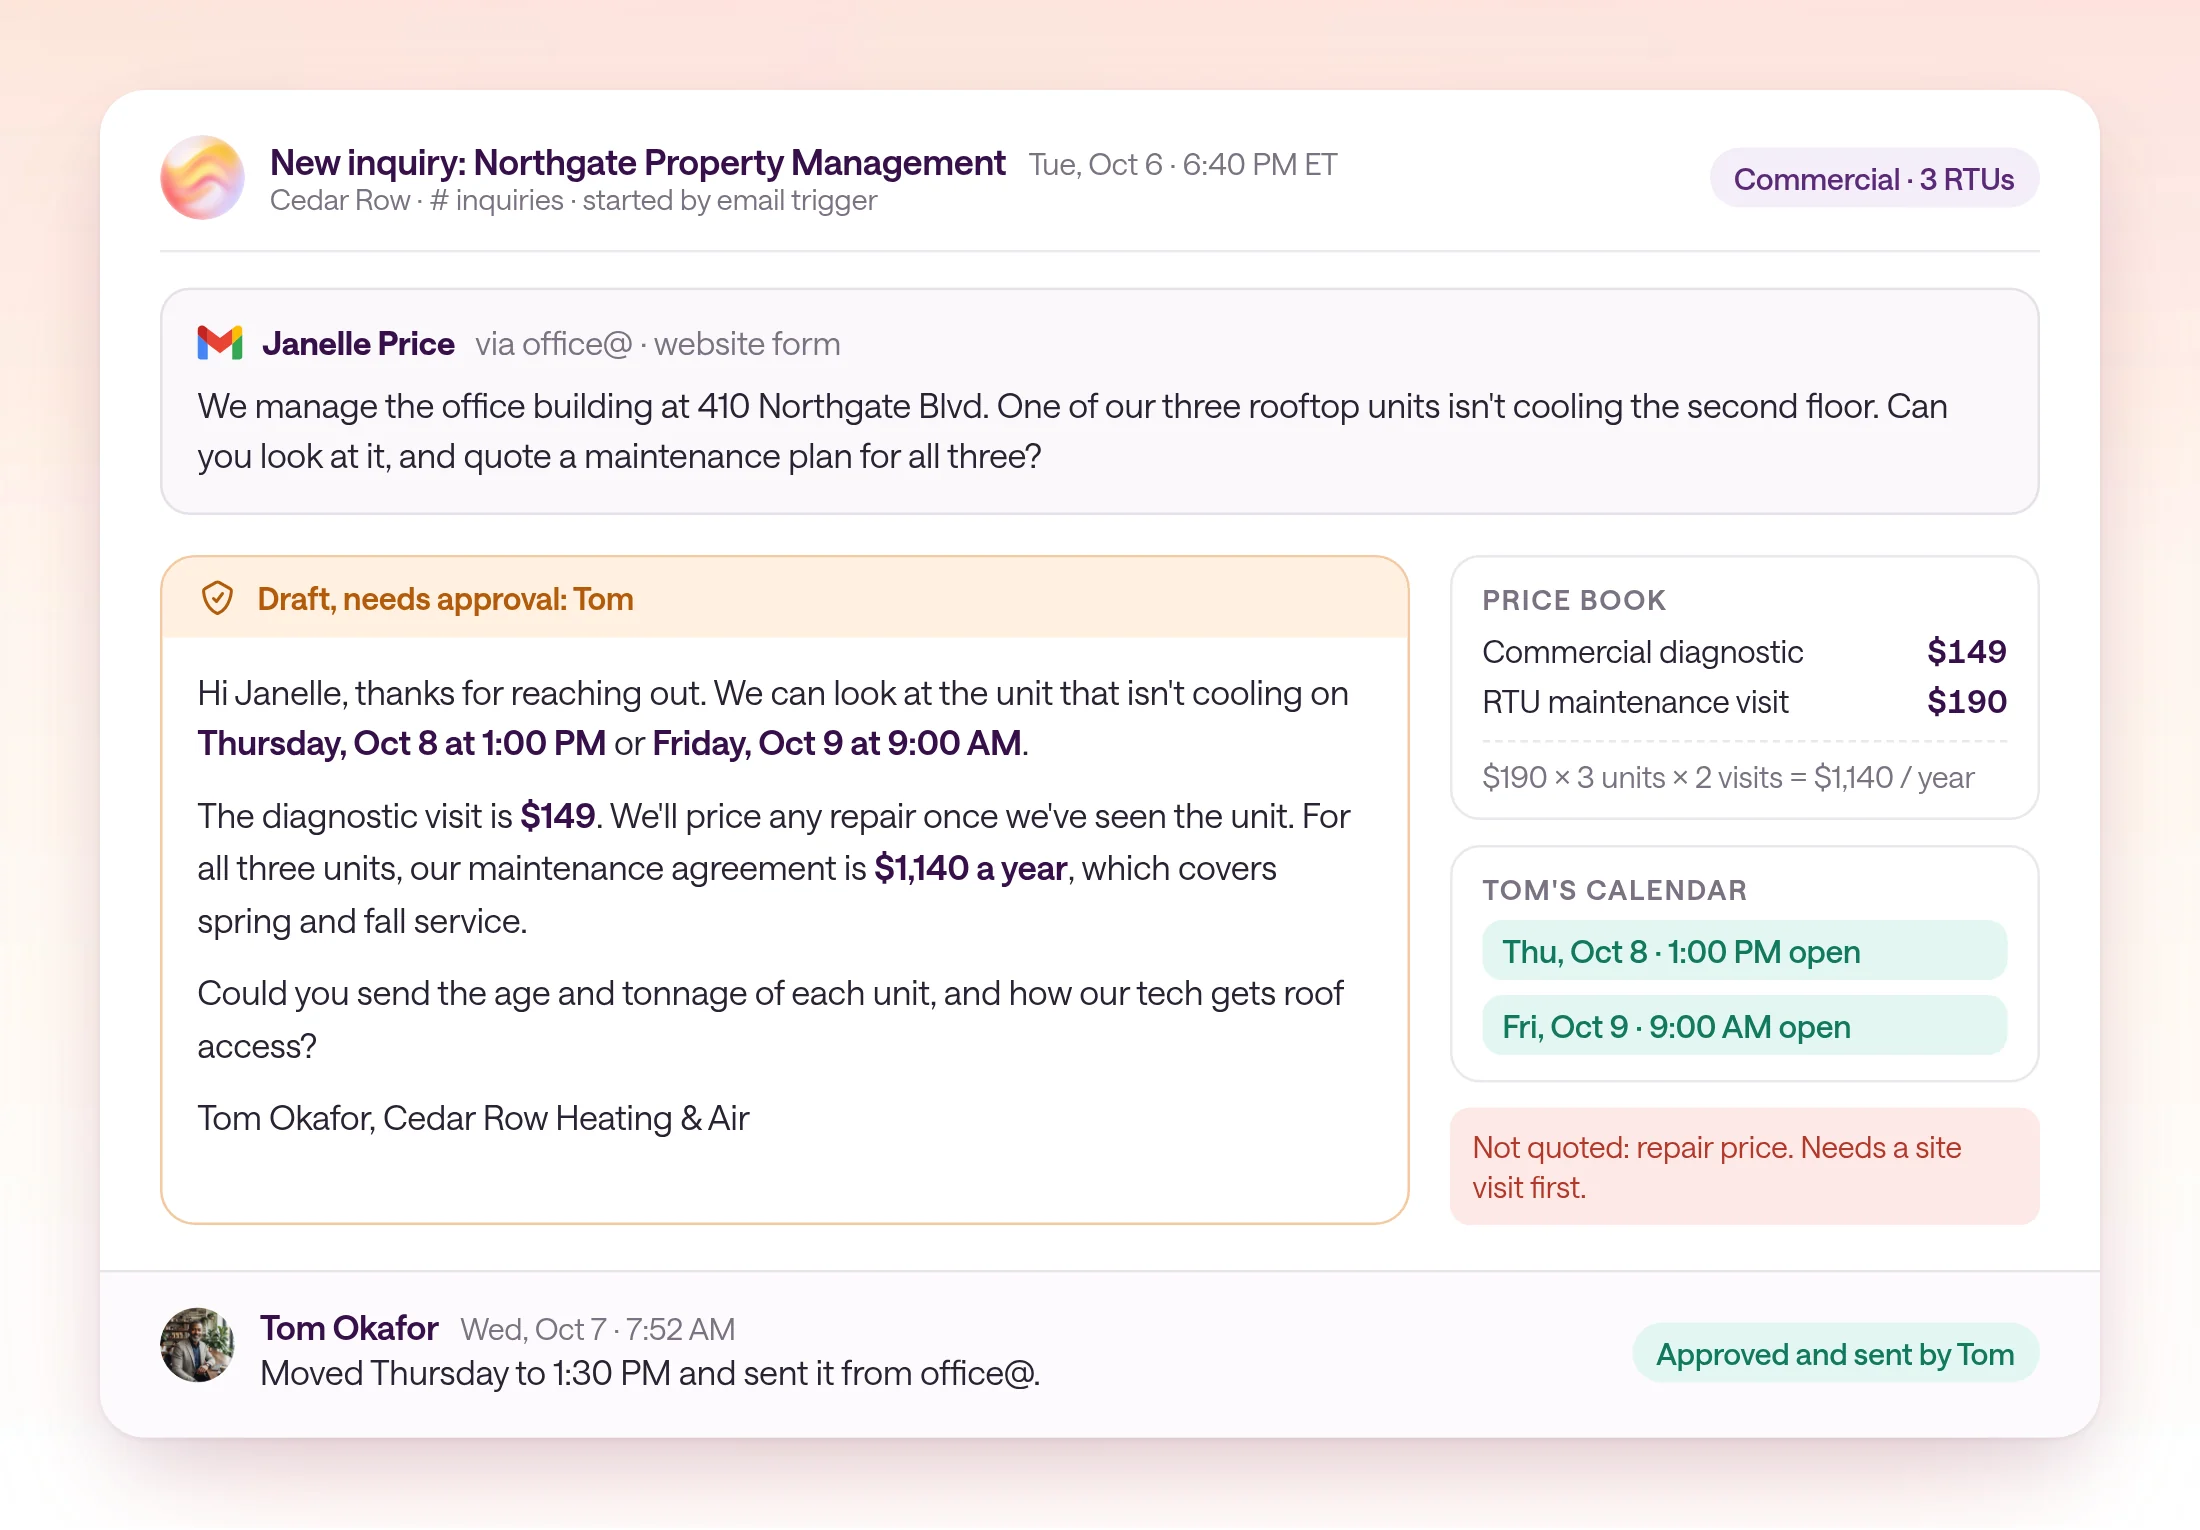Open Tom Okafor's profile photo
This screenshot has height=1530, width=2200.
[x=197, y=1345]
